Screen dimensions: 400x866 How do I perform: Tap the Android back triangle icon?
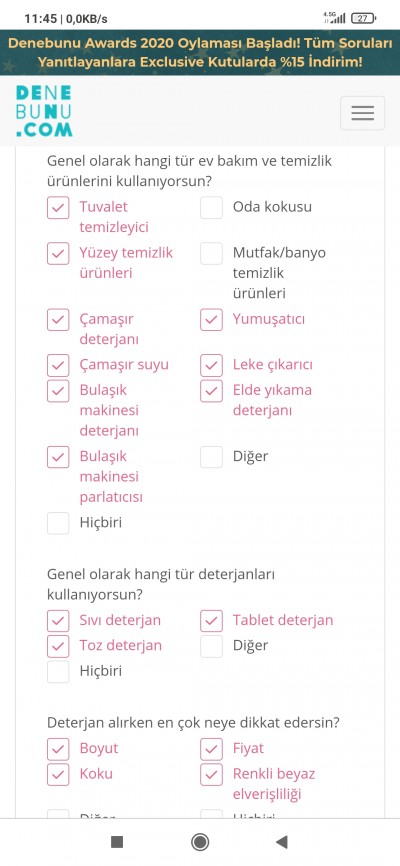(282, 842)
